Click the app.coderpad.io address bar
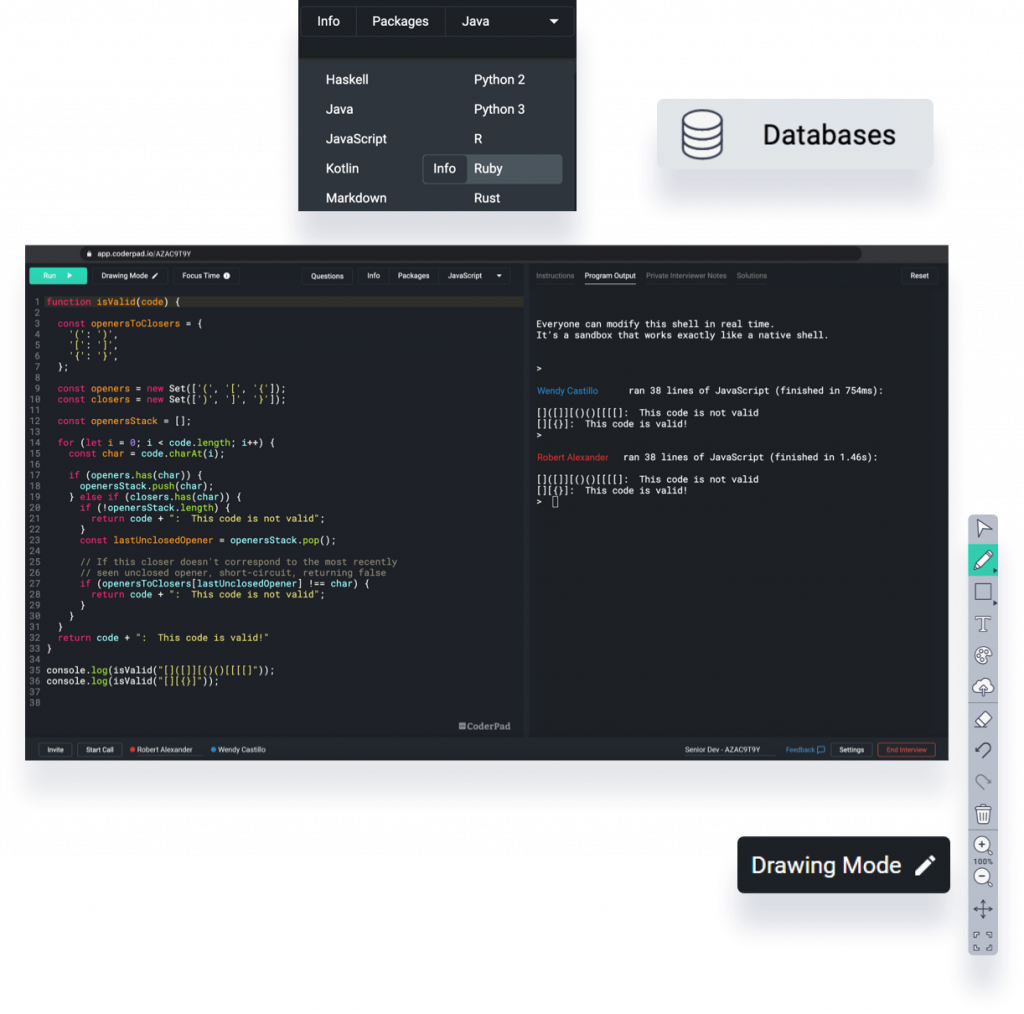The image size is (1024, 1014). (470, 254)
